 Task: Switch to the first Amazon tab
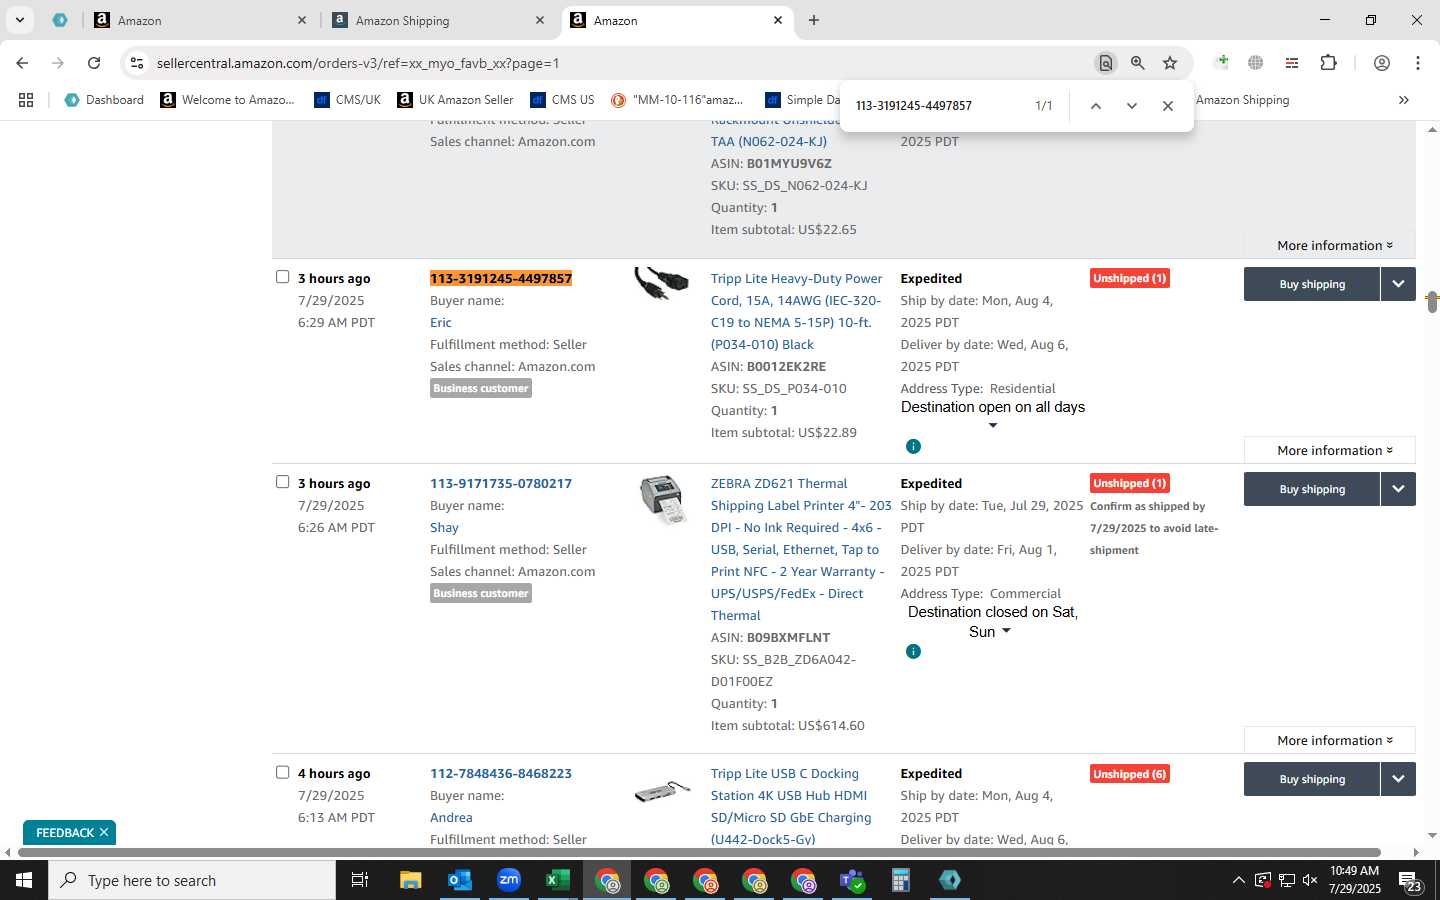(199, 20)
